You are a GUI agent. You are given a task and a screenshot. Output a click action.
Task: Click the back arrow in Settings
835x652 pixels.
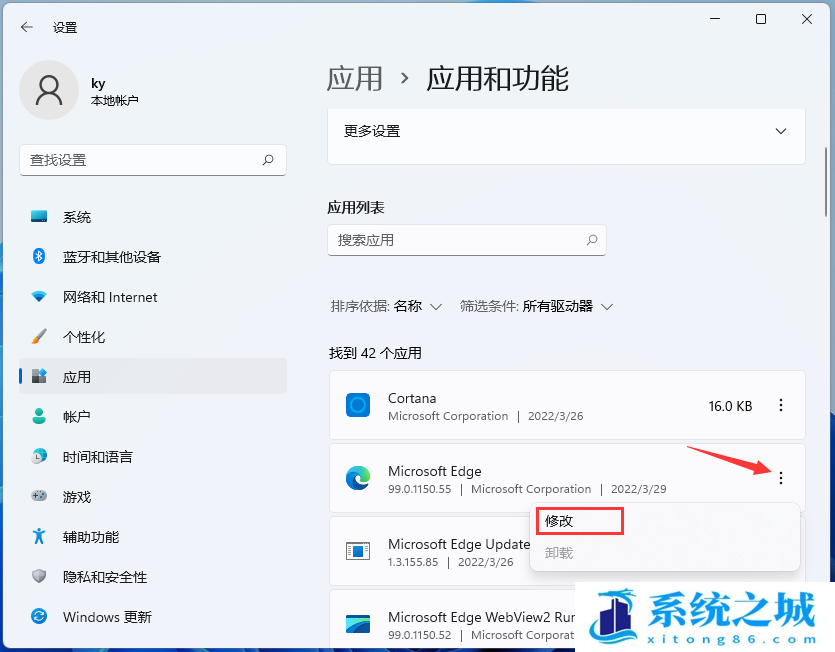(x=27, y=28)
